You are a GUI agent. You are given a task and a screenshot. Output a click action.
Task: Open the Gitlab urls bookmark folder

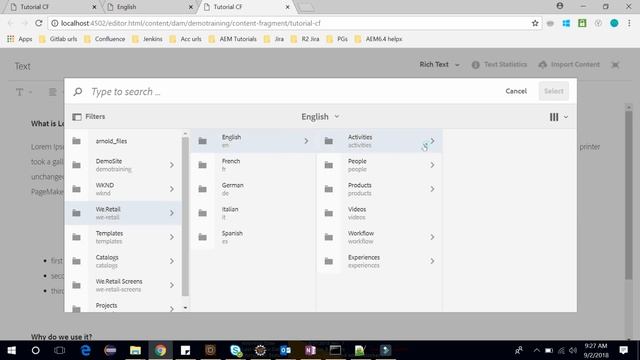click(x=58, y=39)
